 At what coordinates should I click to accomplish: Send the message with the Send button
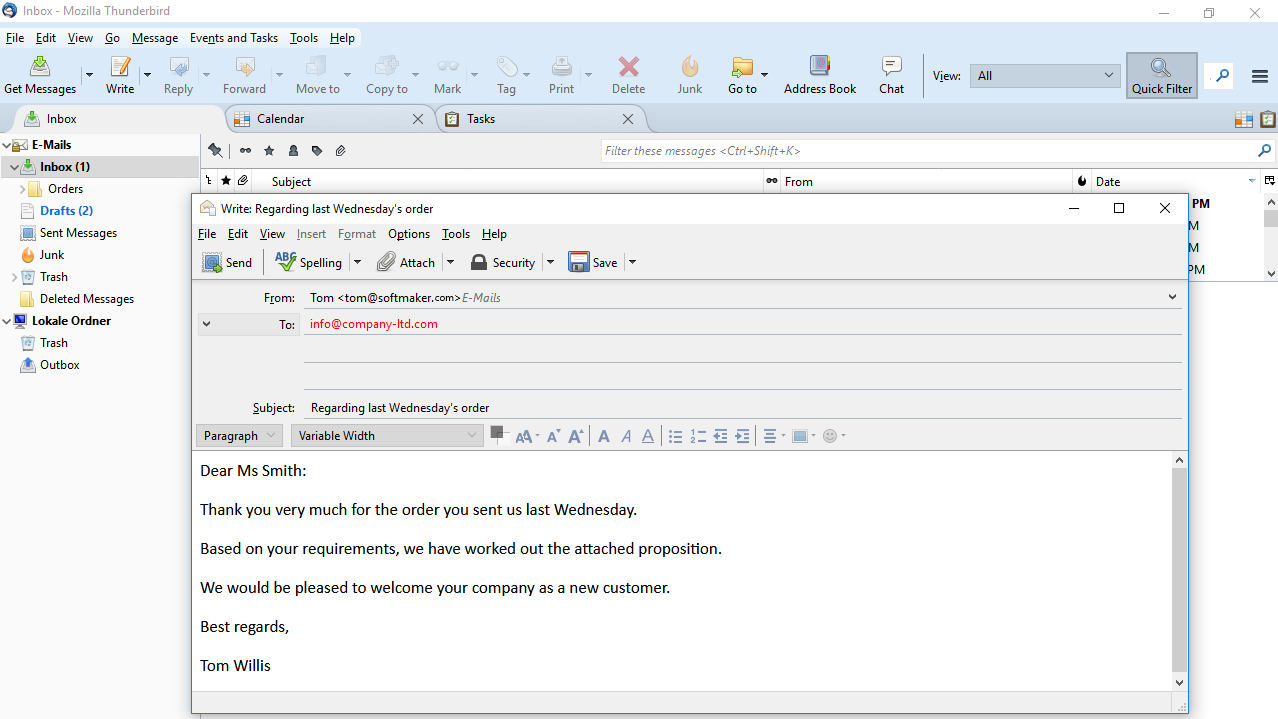click(227, 262)
